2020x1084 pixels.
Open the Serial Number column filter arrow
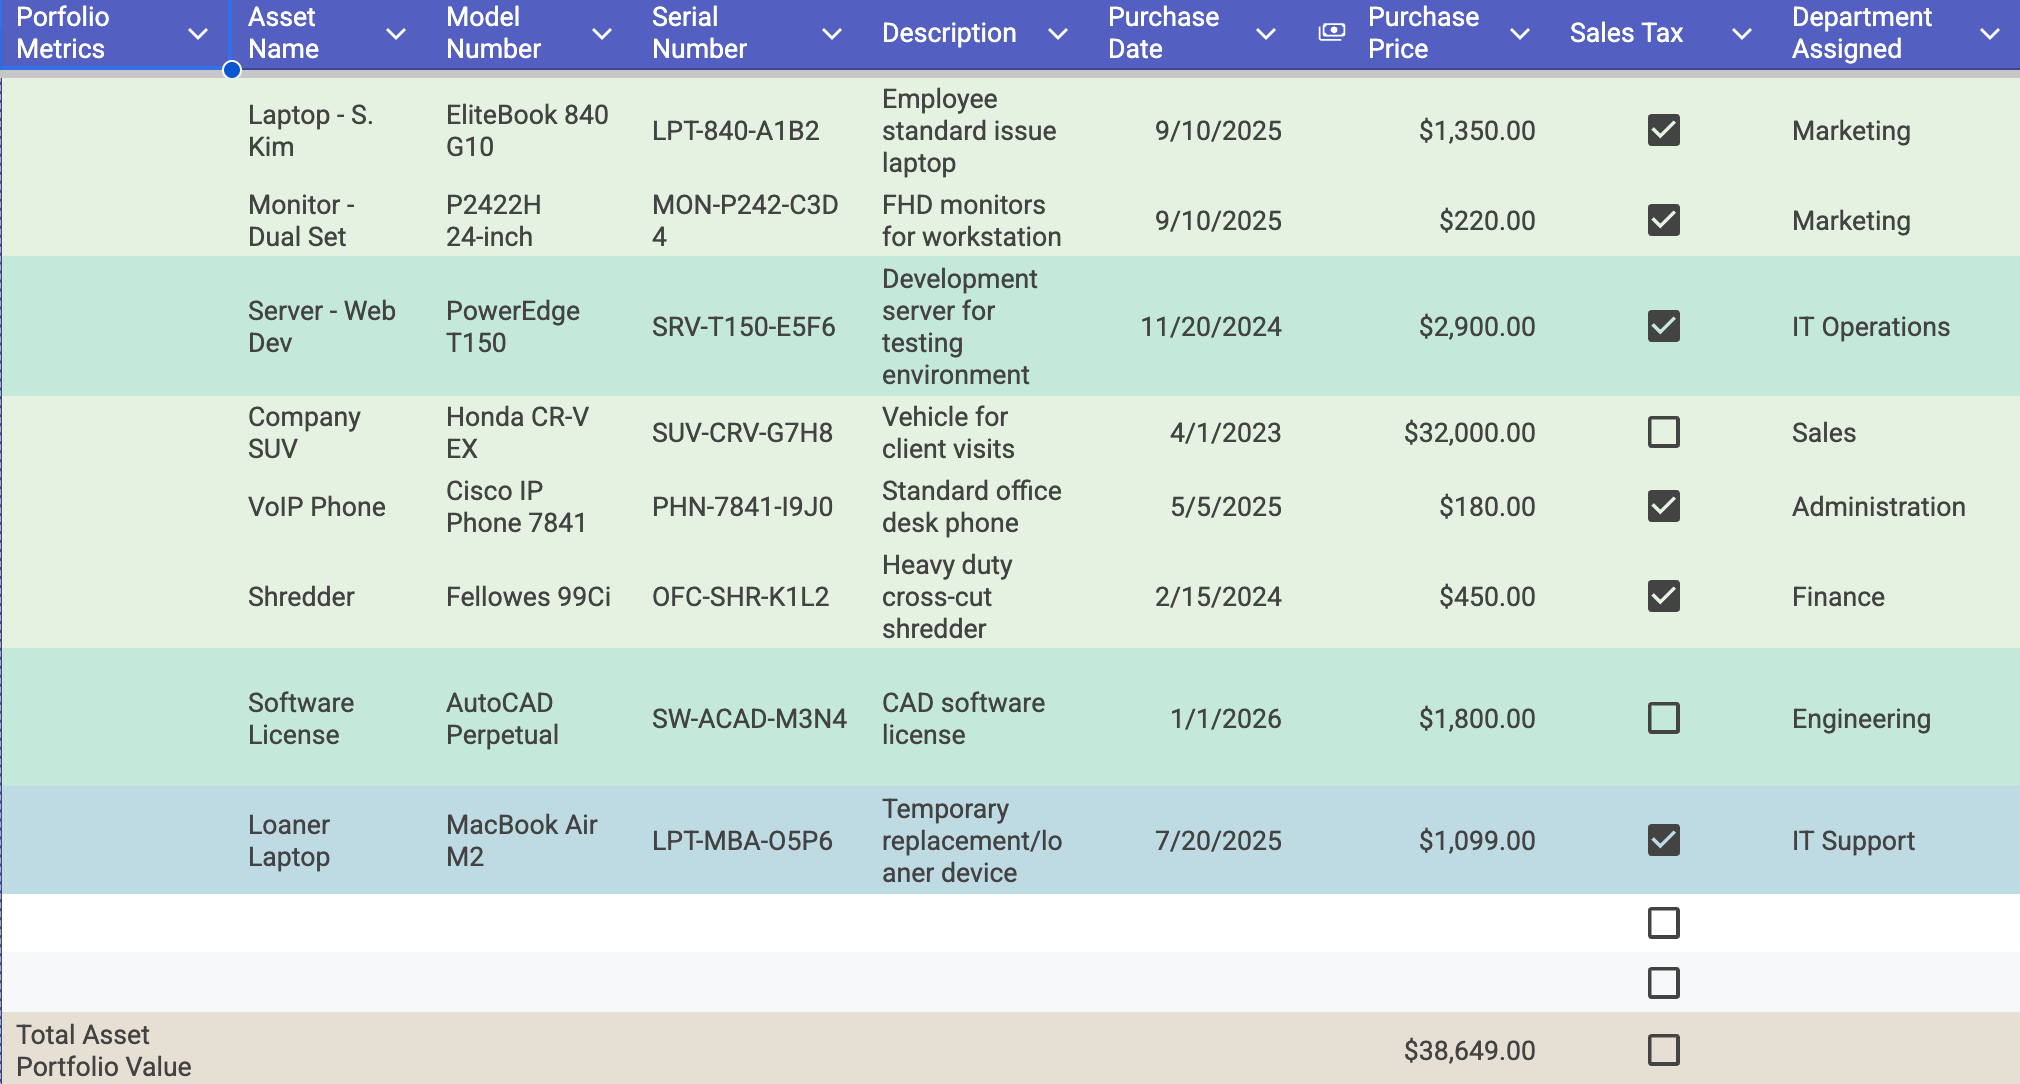pyautogui.click(x=831, y=34)
